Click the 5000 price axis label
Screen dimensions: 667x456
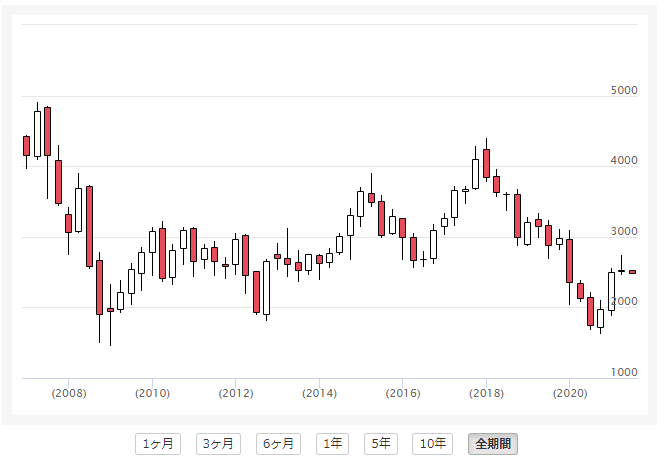click(624, 91)
